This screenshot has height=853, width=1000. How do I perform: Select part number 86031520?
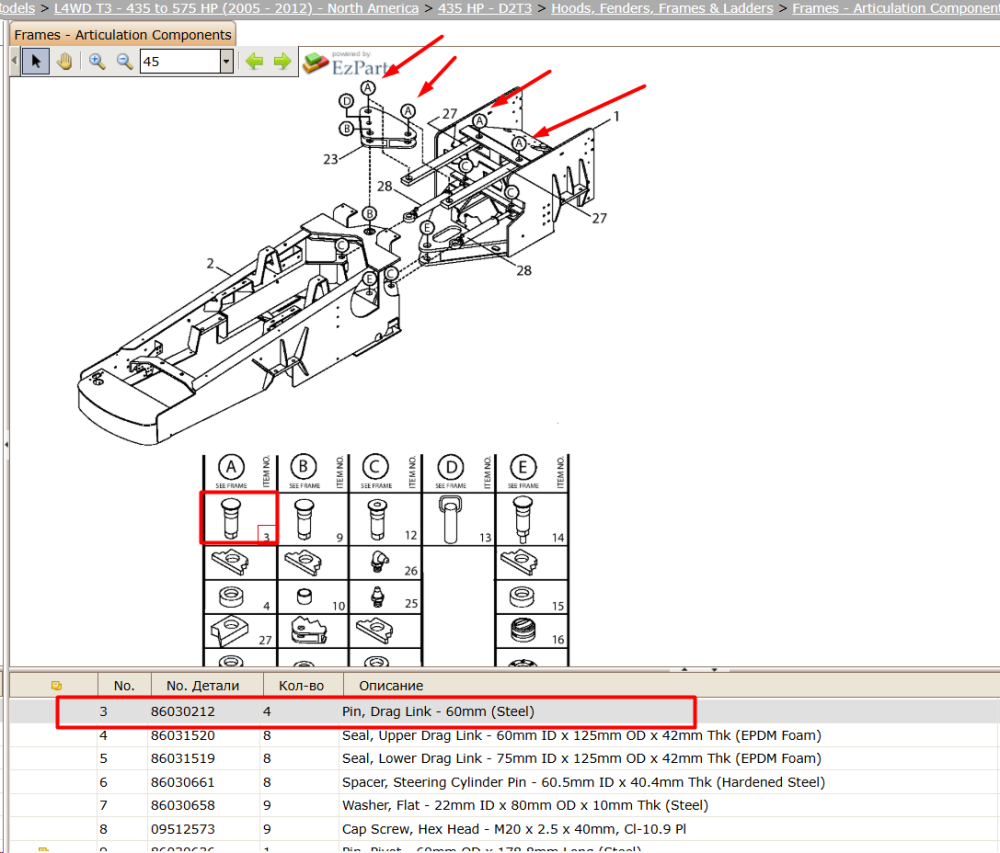pyautogui.click(x=183, y=735)
